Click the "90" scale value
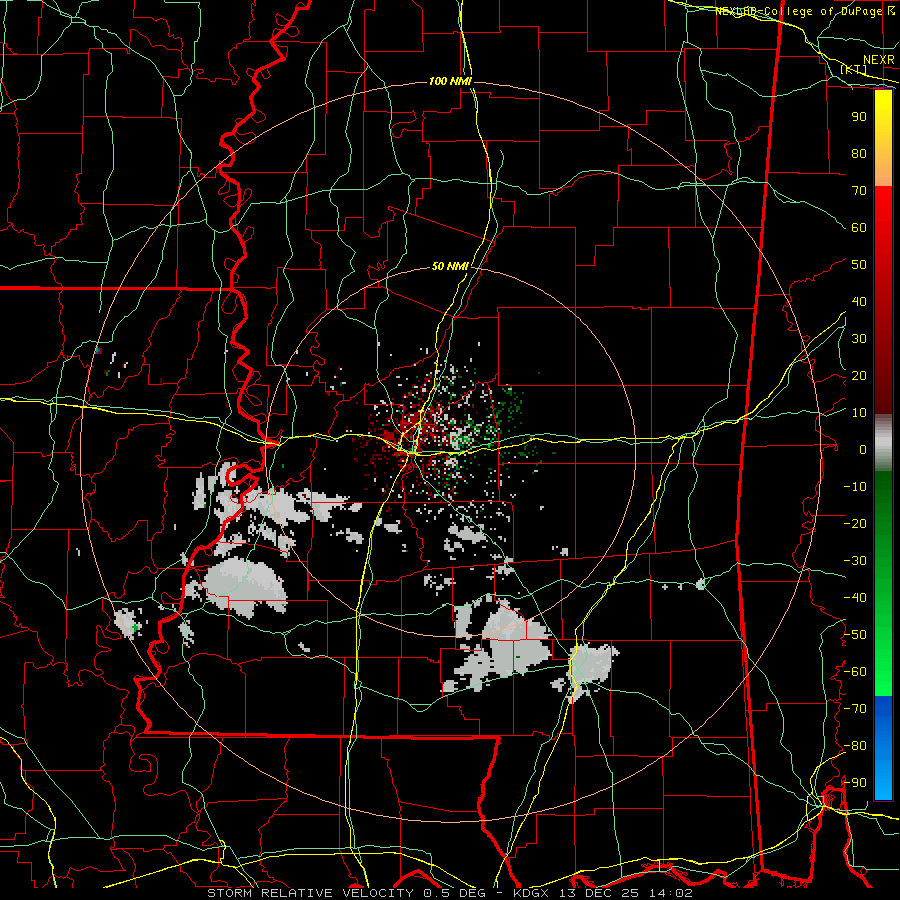 (x=859, y=117)
